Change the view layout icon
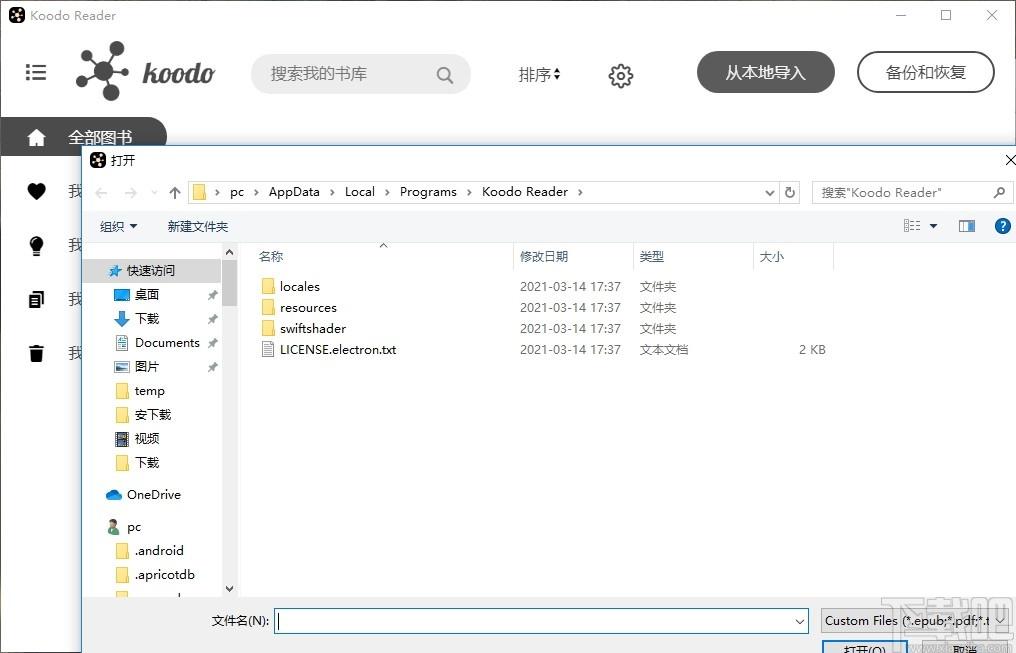This screenshot has width=1016, height=653. 912,225
